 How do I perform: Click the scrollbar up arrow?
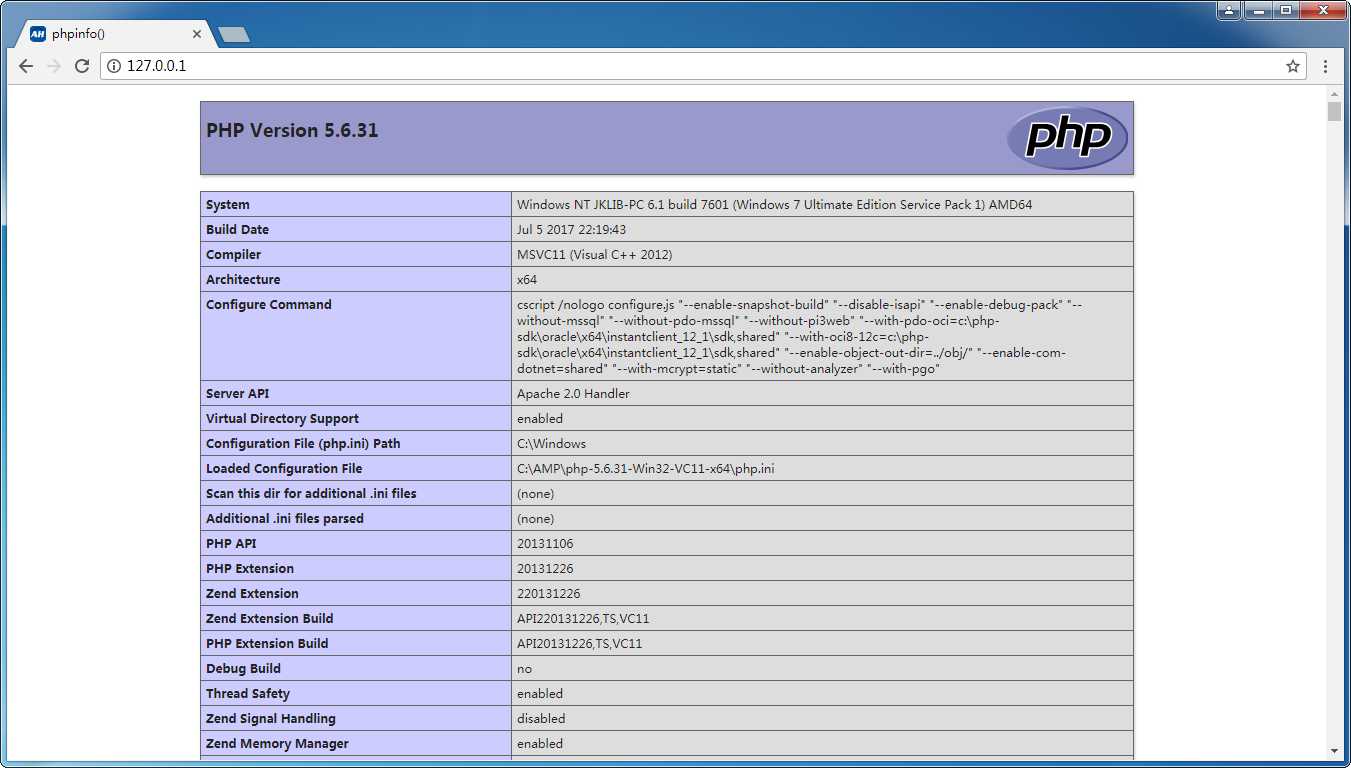(1334, 92)
